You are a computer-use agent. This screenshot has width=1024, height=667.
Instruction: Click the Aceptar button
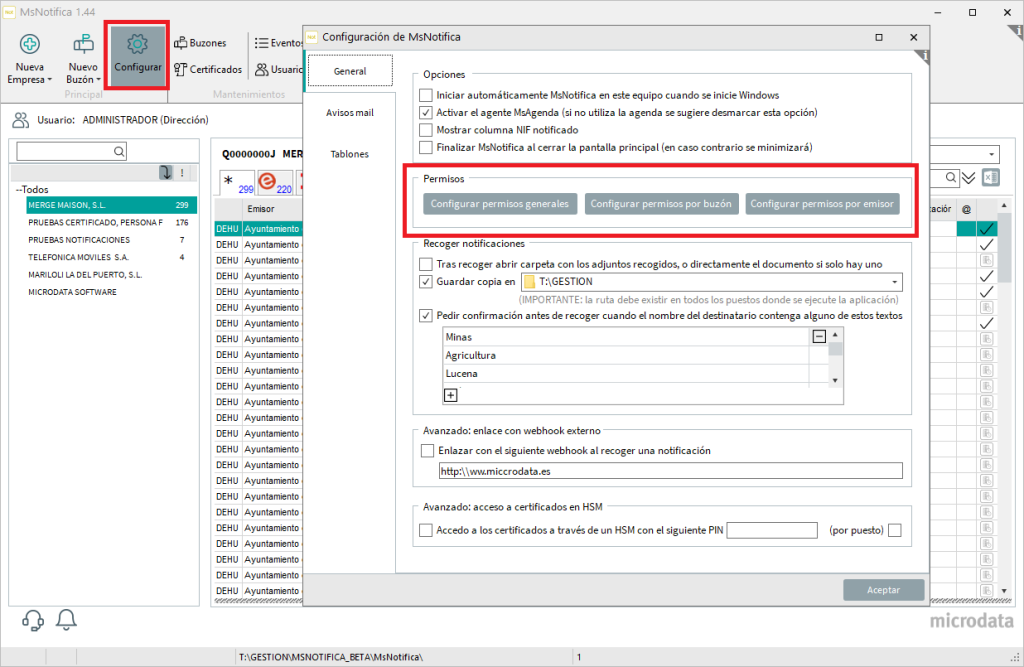coord(884,590)
